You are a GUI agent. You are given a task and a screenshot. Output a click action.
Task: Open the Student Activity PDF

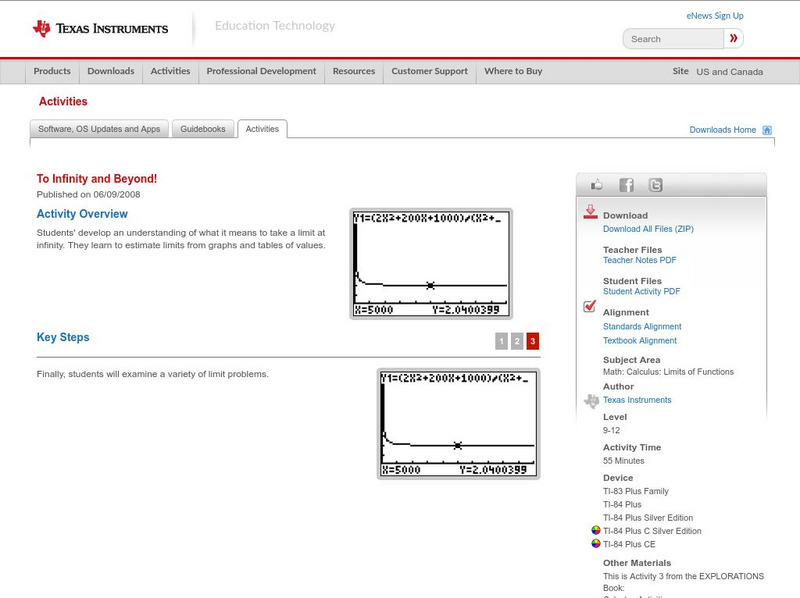click(641, 291)
